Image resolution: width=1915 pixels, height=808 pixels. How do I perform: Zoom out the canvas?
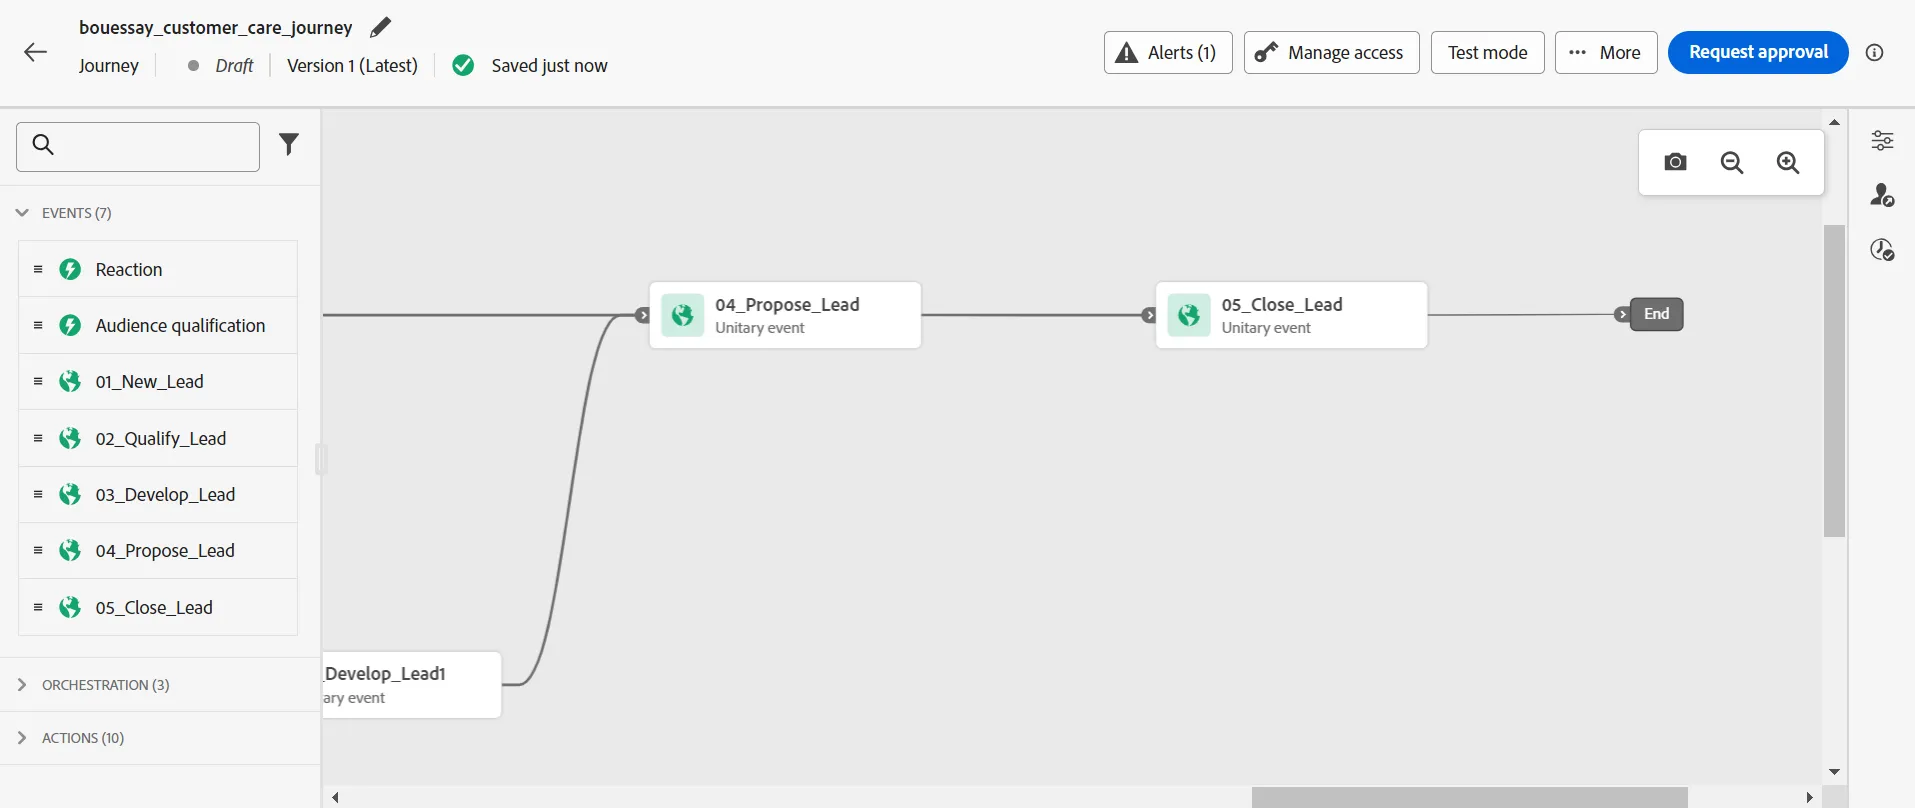pyautogui.click(x=1732, y=162)
